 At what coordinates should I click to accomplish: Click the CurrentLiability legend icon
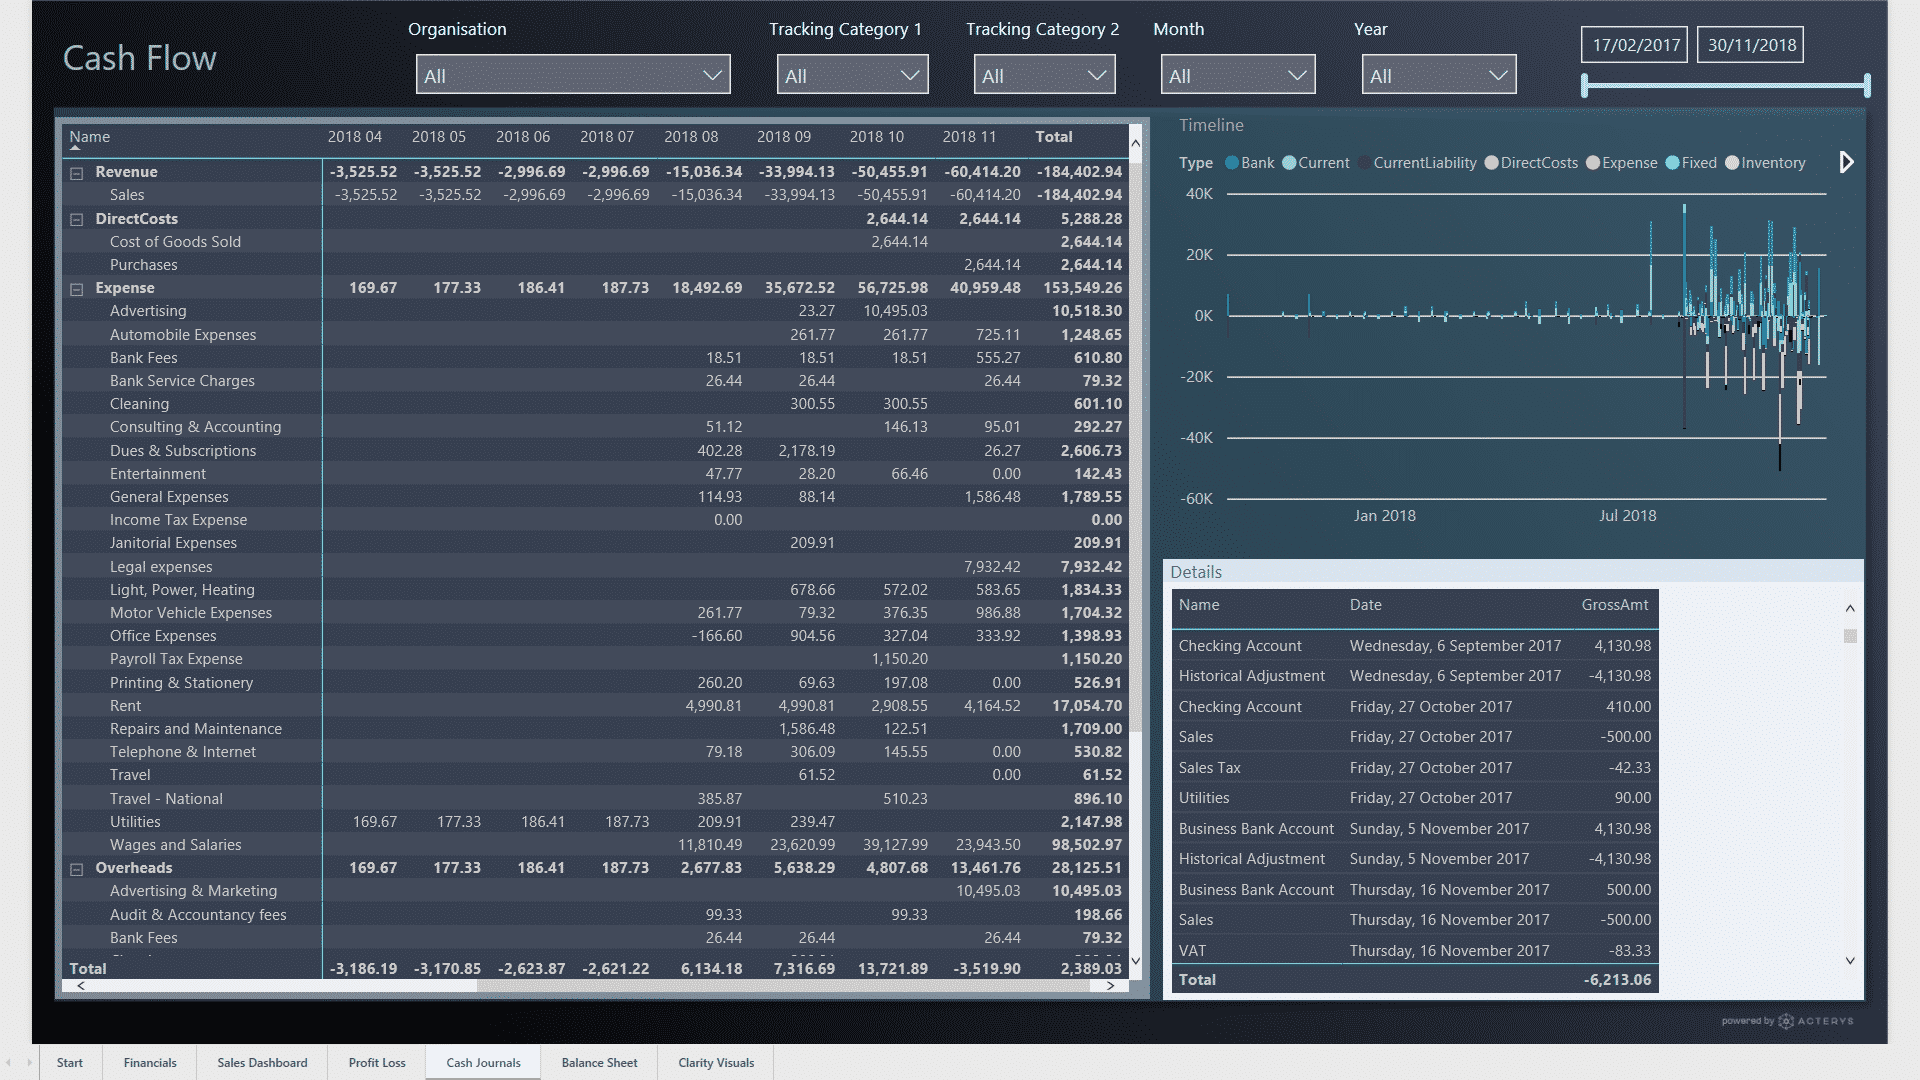(1363, 162)
